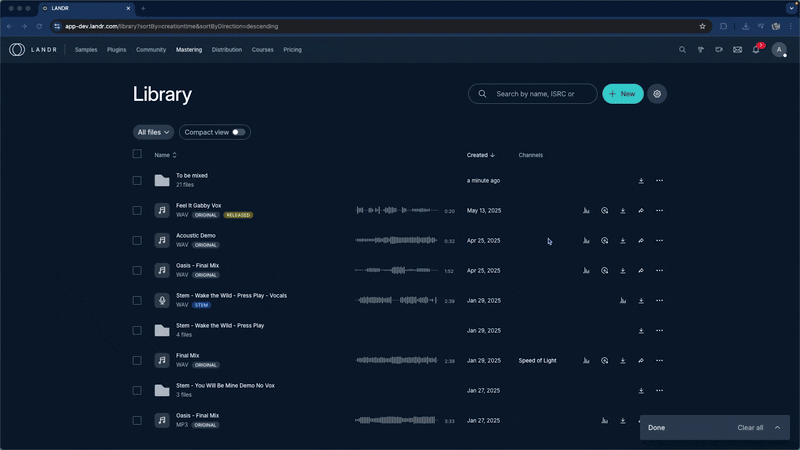The image size is (800, 450).
Task: Sort the list by Name column
Action: [165, 155]
